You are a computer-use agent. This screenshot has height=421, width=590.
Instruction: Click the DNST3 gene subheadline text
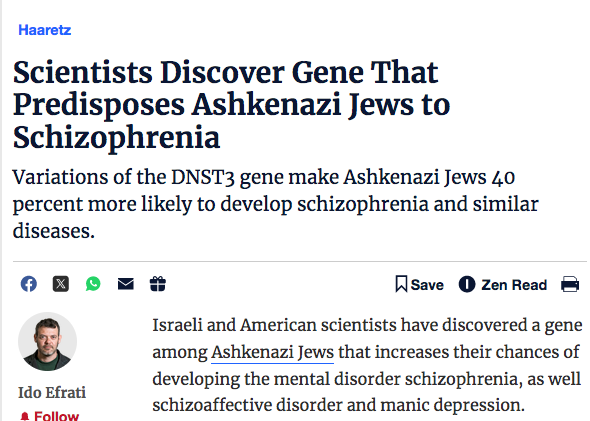275,204
